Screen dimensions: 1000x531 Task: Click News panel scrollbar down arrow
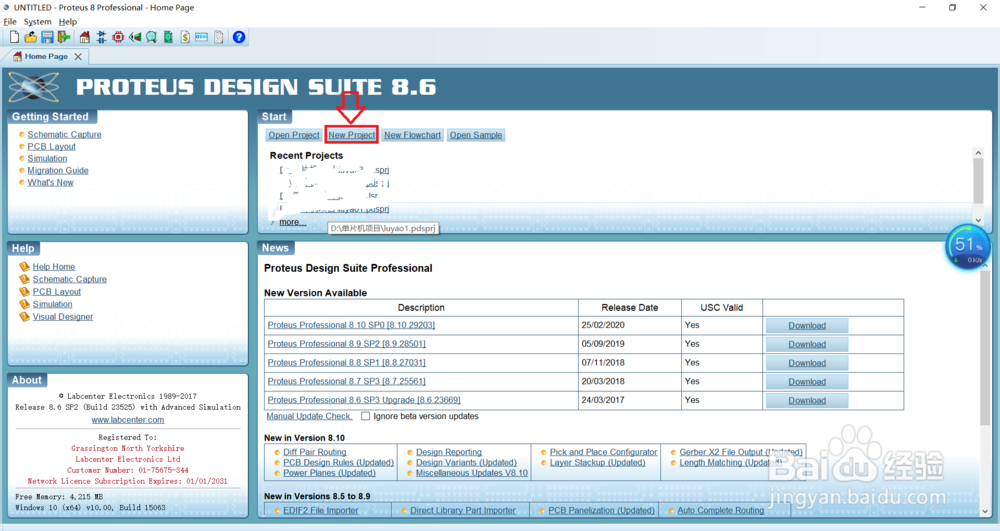(986, 511)
